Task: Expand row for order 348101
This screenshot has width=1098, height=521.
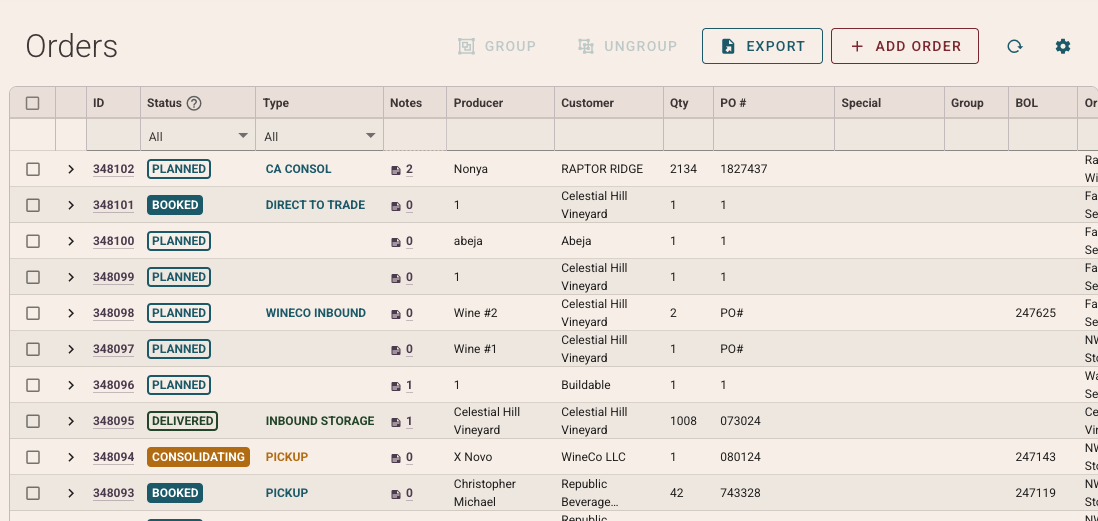Action: 71,204
